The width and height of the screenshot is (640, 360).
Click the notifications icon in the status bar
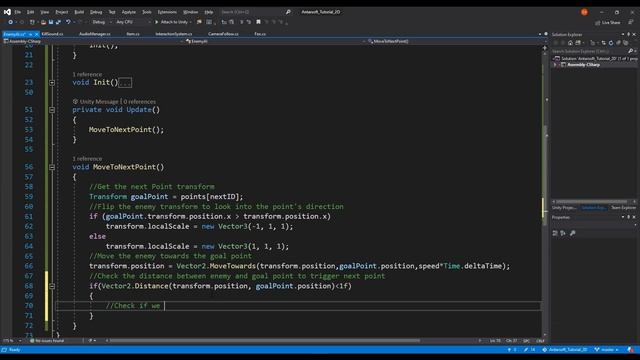(631, 350)
